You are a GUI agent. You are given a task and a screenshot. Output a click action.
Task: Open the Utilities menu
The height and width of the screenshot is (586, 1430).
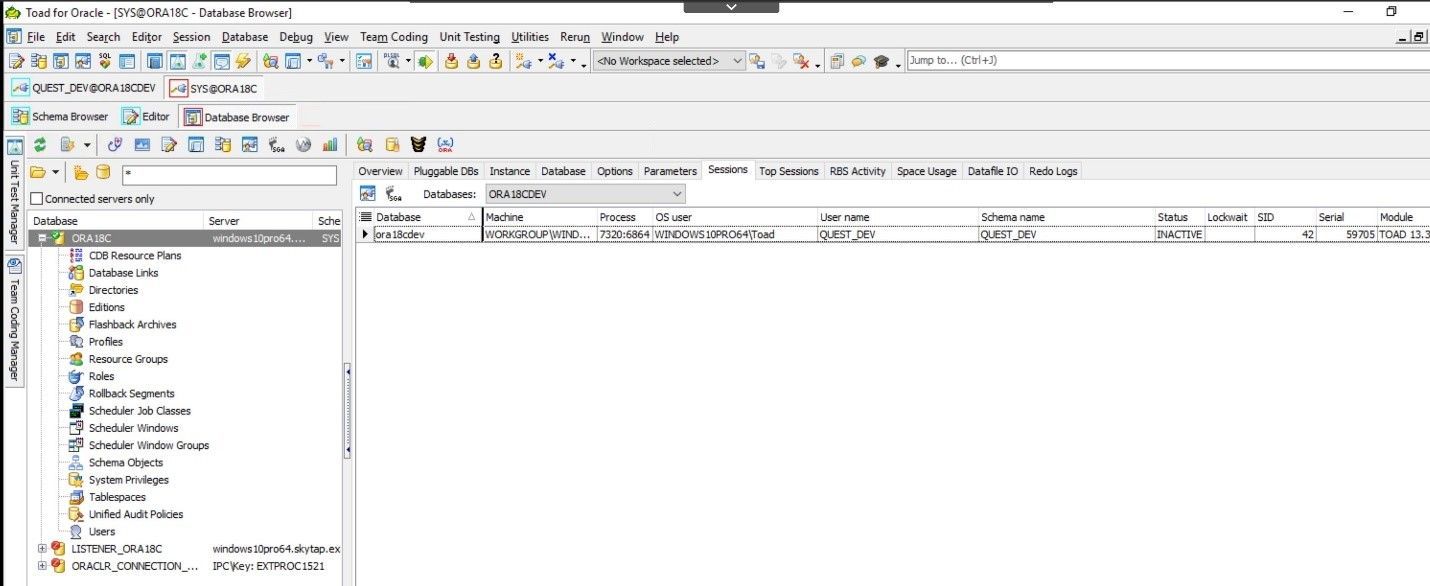click(x=530, y=37)
